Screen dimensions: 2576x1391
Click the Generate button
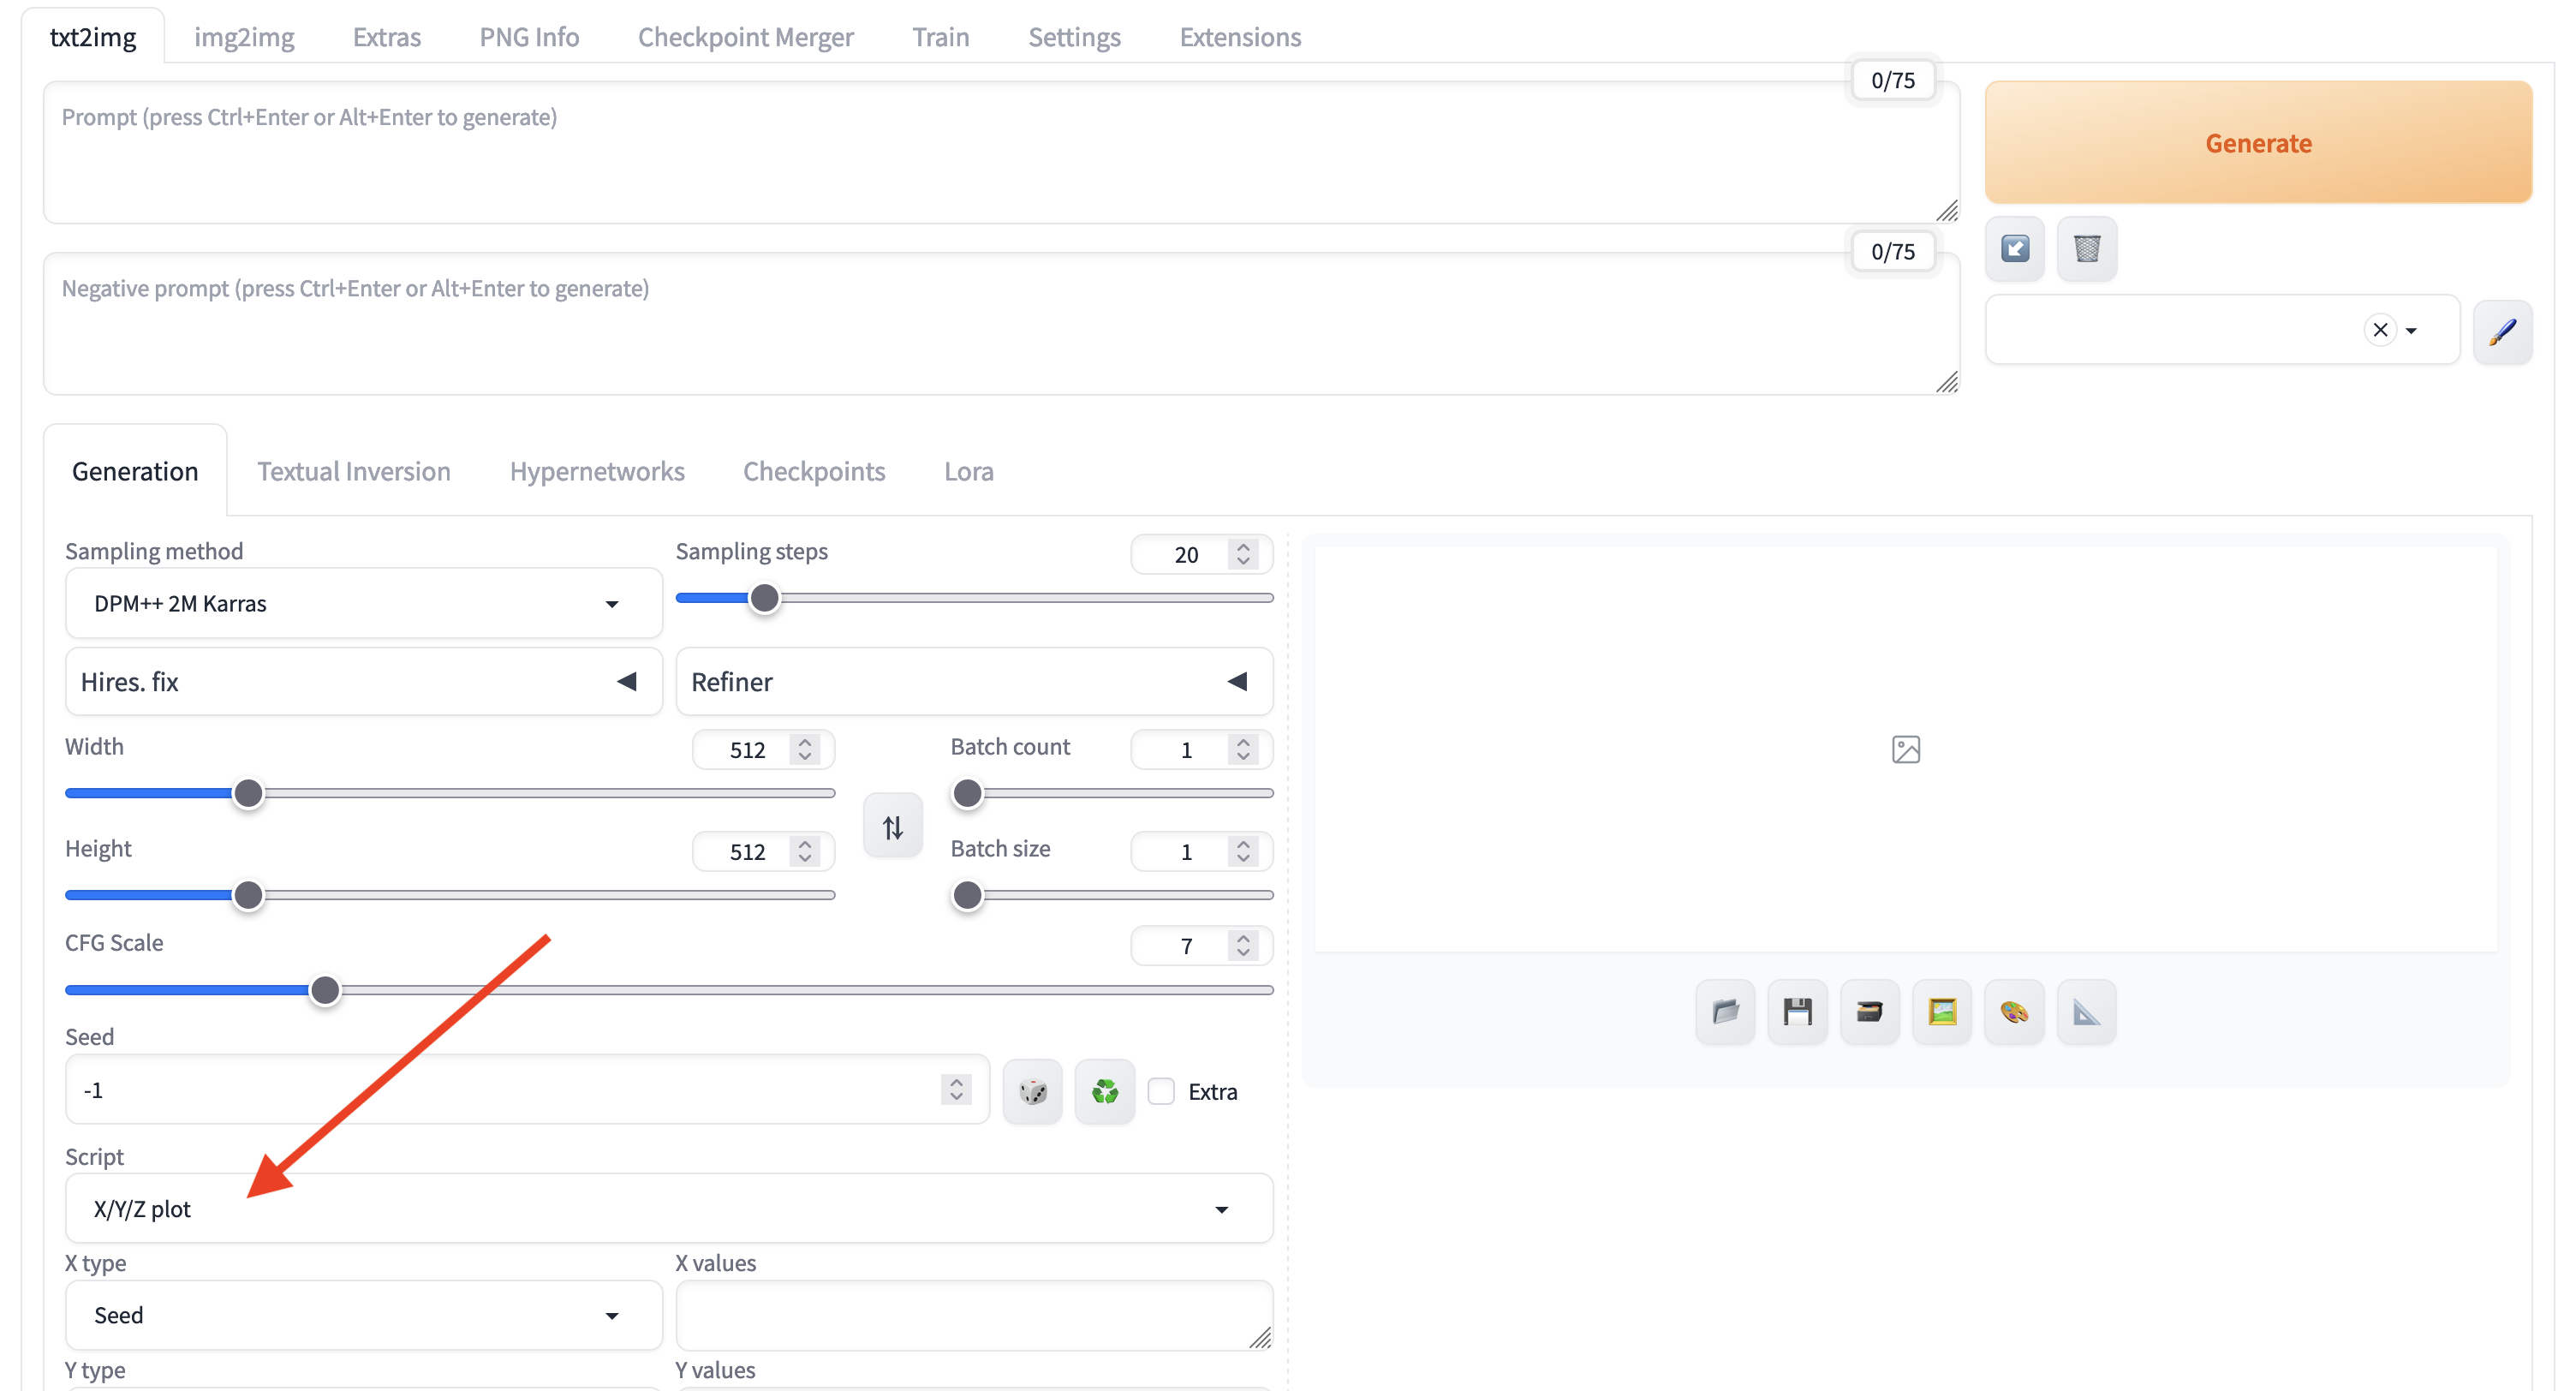coord(2258,142)
